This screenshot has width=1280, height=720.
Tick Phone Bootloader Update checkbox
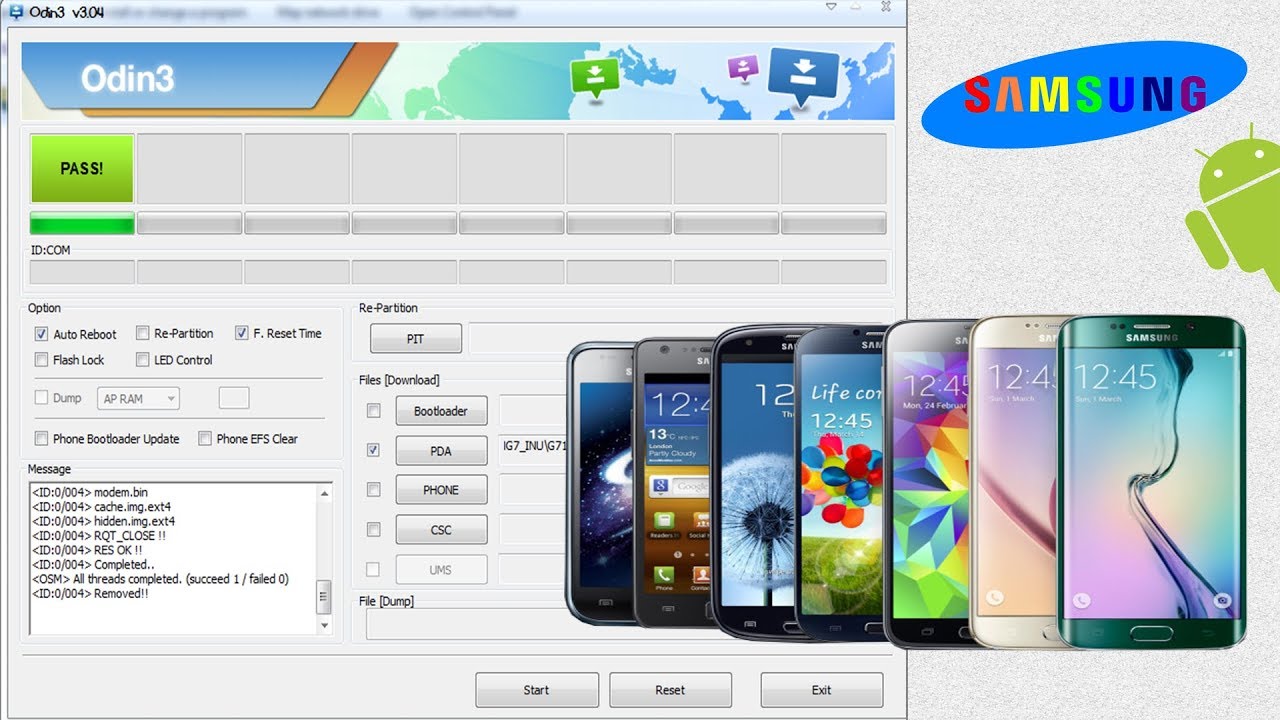[41, 438]
